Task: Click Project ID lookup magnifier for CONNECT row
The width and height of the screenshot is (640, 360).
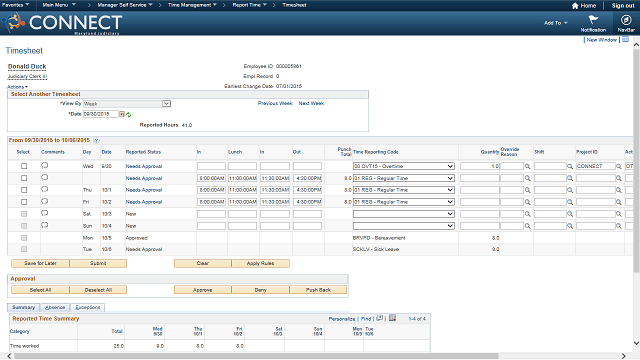Action: tap(619, 167)
